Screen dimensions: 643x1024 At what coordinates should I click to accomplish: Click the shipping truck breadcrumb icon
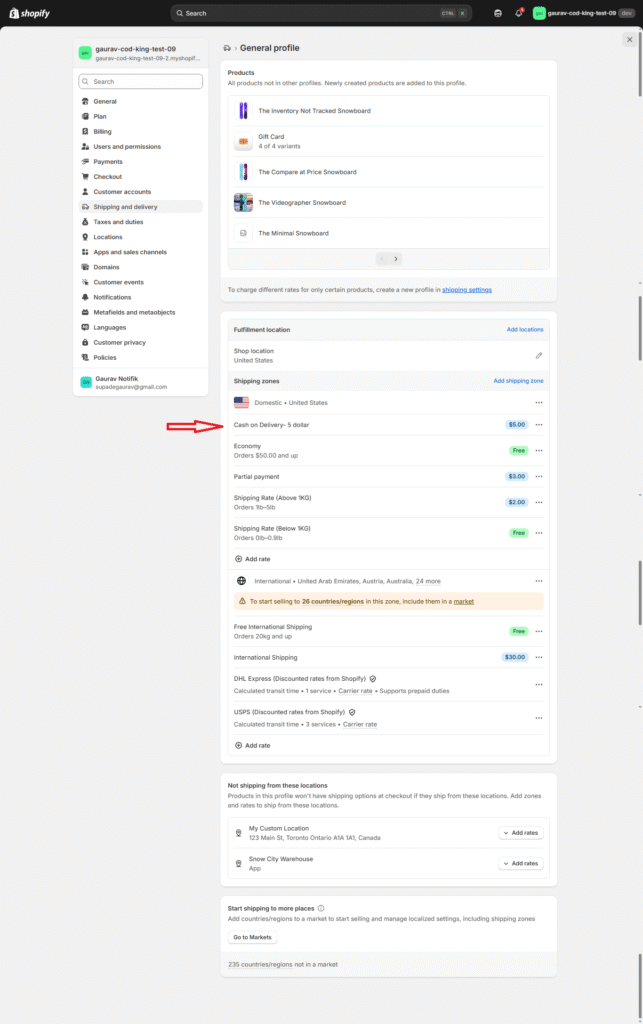(x=228, y=48)
